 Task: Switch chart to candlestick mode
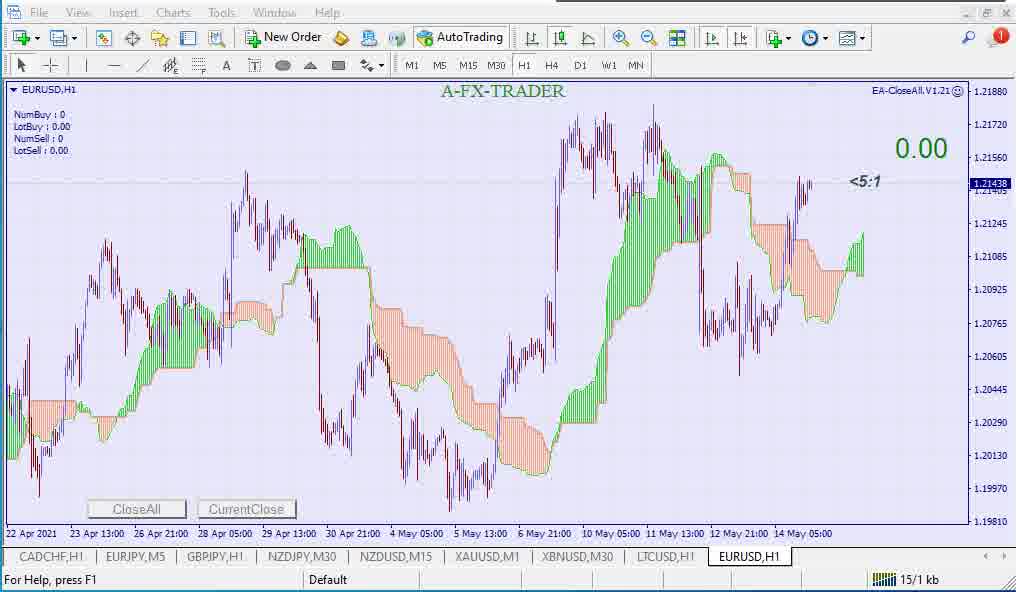click(560, 38)
